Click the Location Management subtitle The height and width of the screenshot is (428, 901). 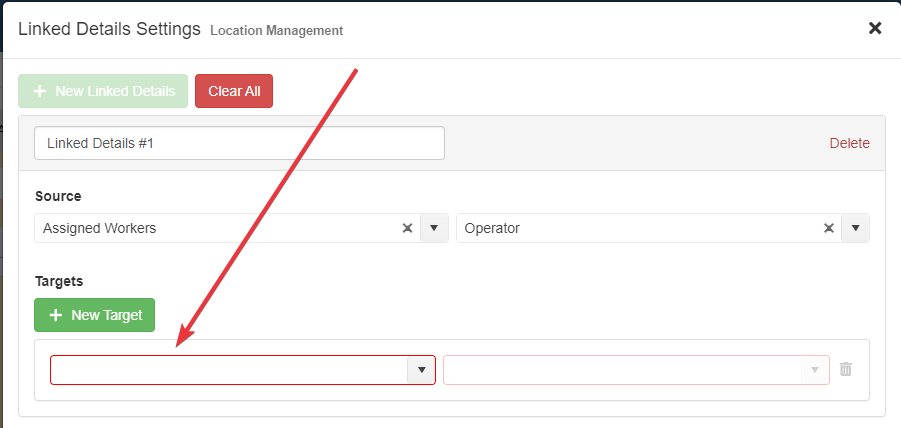coord(276,31)
